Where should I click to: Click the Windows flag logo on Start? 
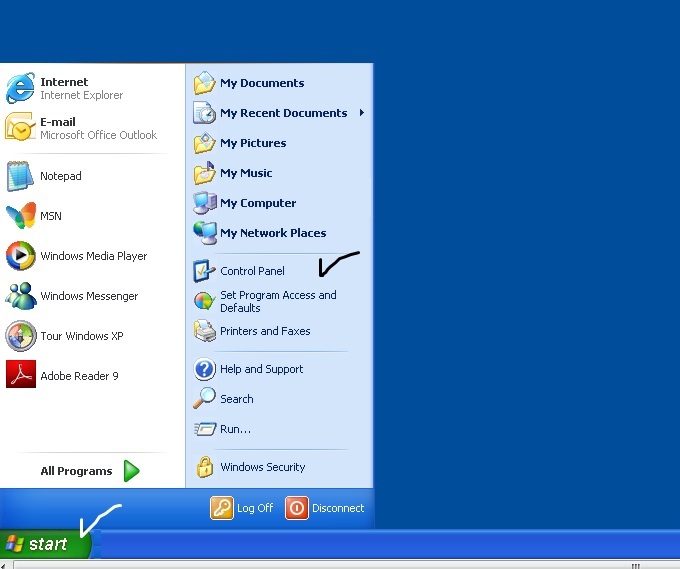(15, 543)
